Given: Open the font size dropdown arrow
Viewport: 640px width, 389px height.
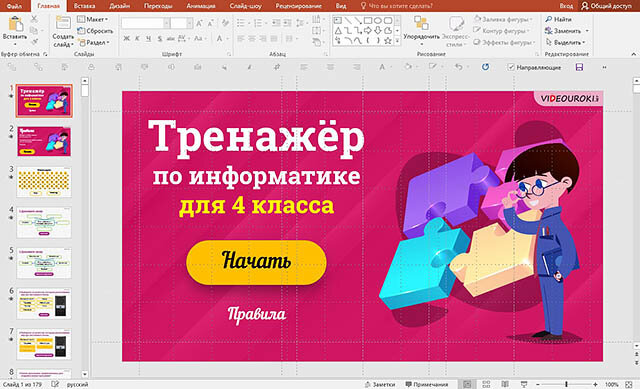Looking at the screenshot, I should (189, 23).
